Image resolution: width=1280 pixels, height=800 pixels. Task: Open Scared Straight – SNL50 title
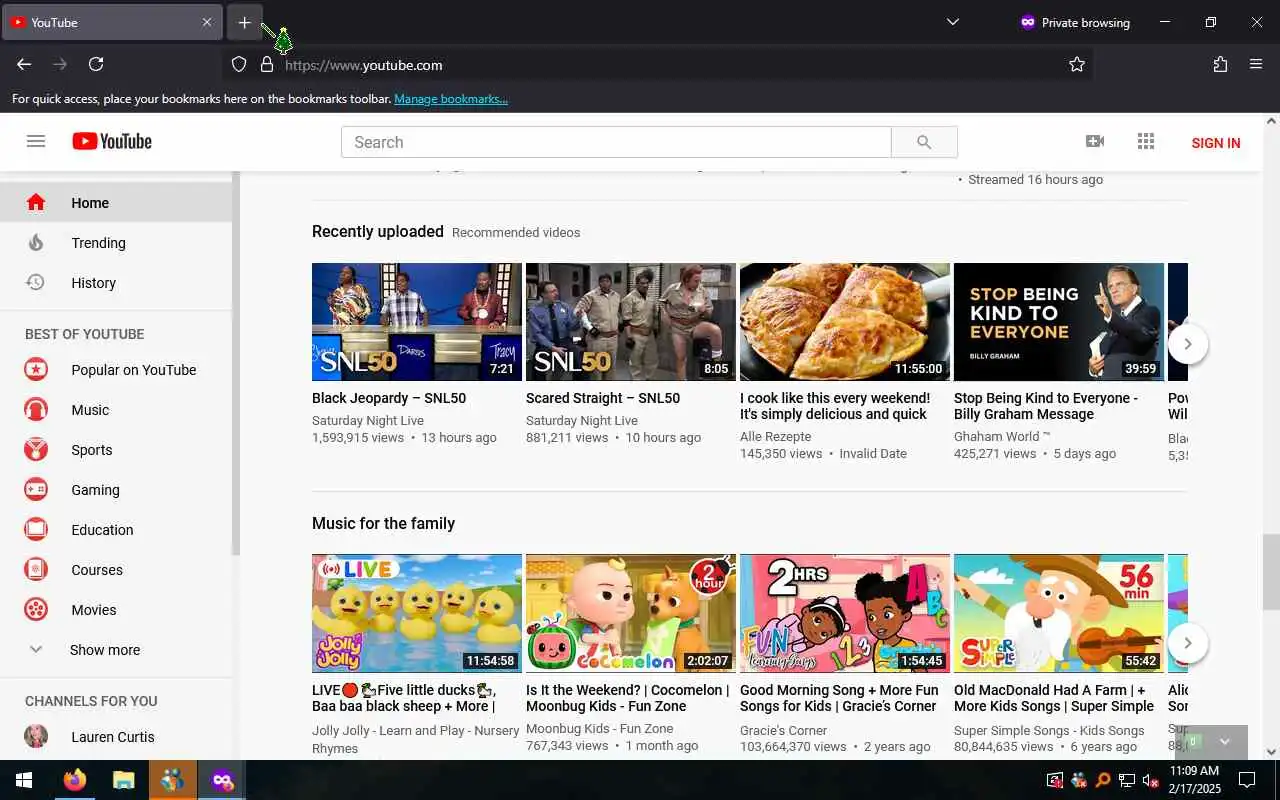[x=603, y=398]
